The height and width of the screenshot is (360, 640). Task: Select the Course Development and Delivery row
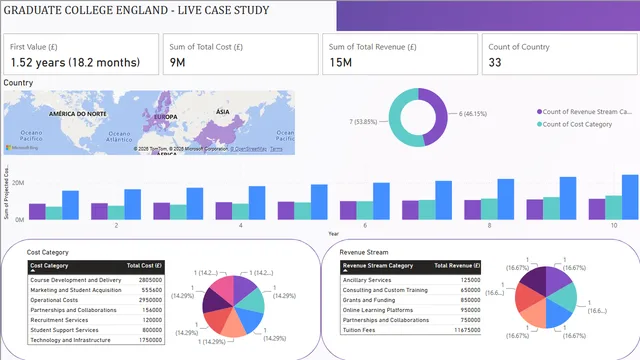point(96,280)
